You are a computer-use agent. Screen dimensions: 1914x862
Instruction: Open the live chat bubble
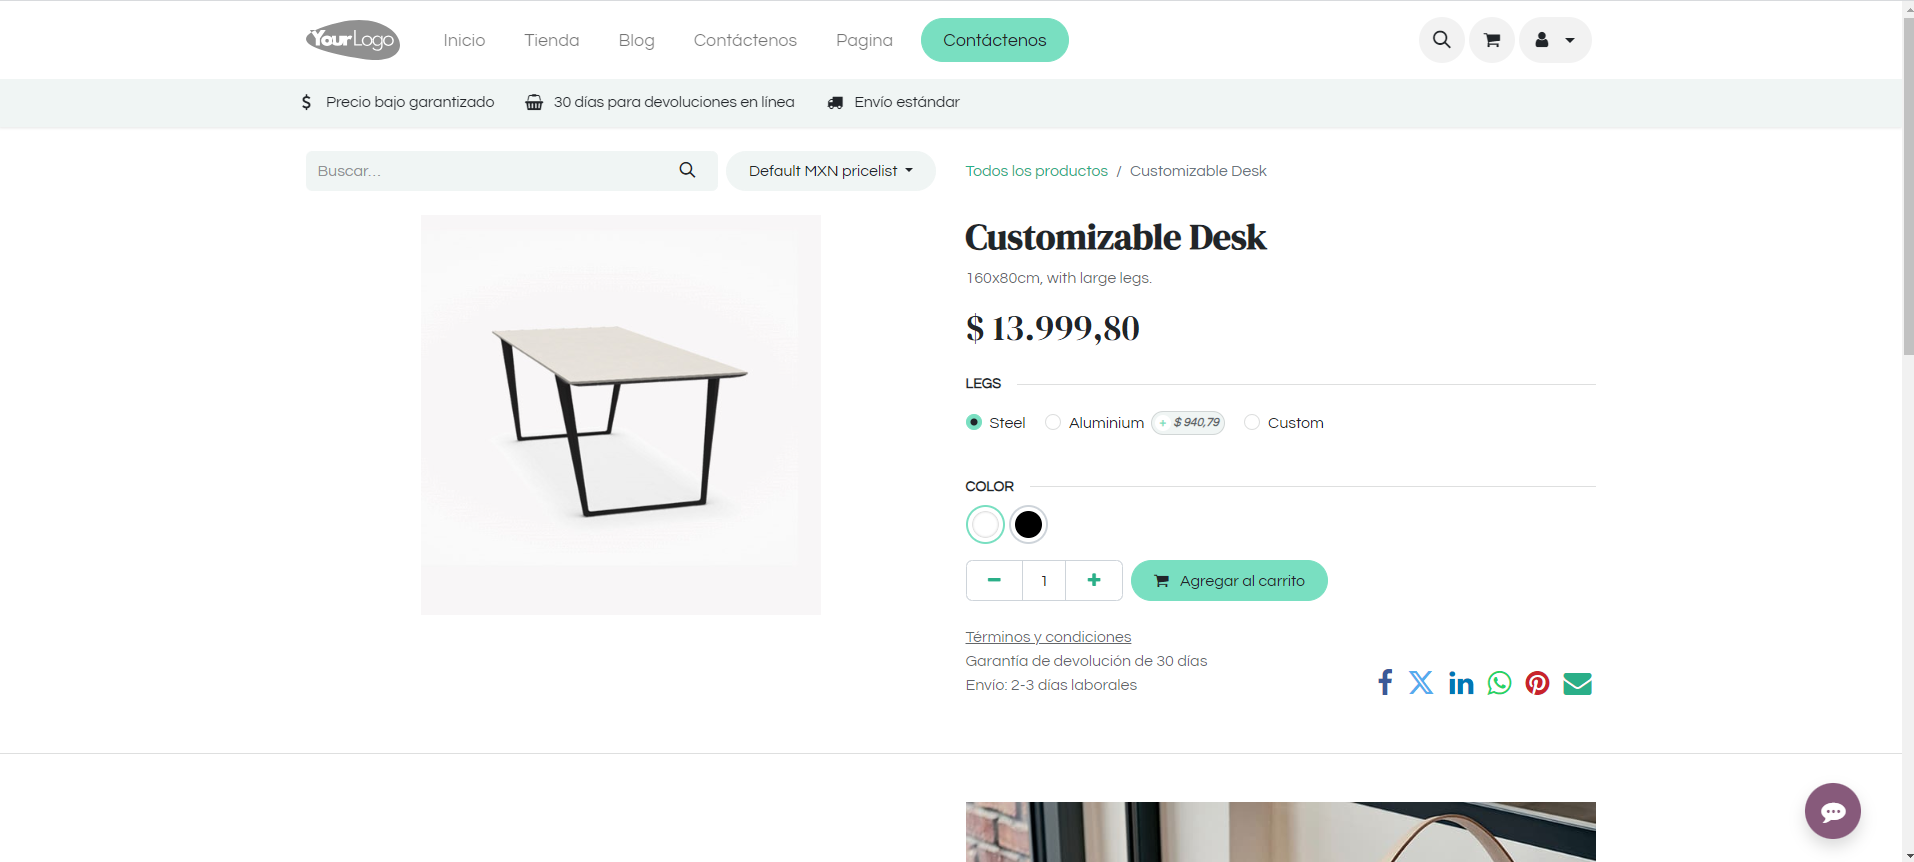(x=1832, y=811)
